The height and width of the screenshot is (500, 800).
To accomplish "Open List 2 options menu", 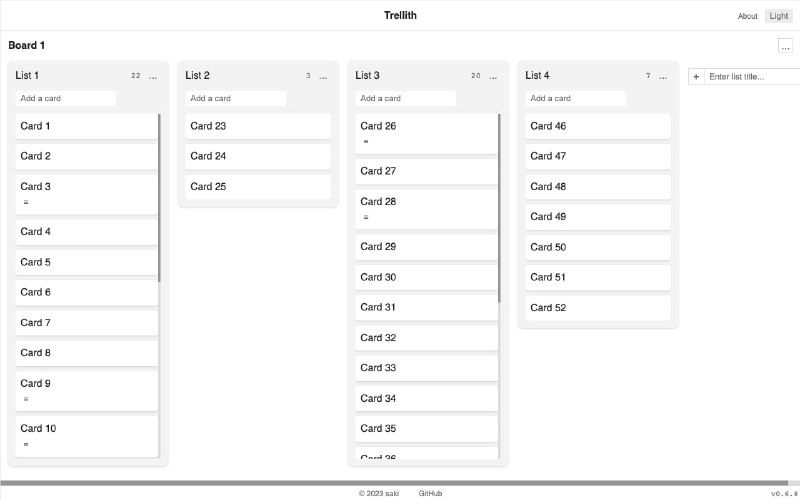I will (x=323, y=76).
